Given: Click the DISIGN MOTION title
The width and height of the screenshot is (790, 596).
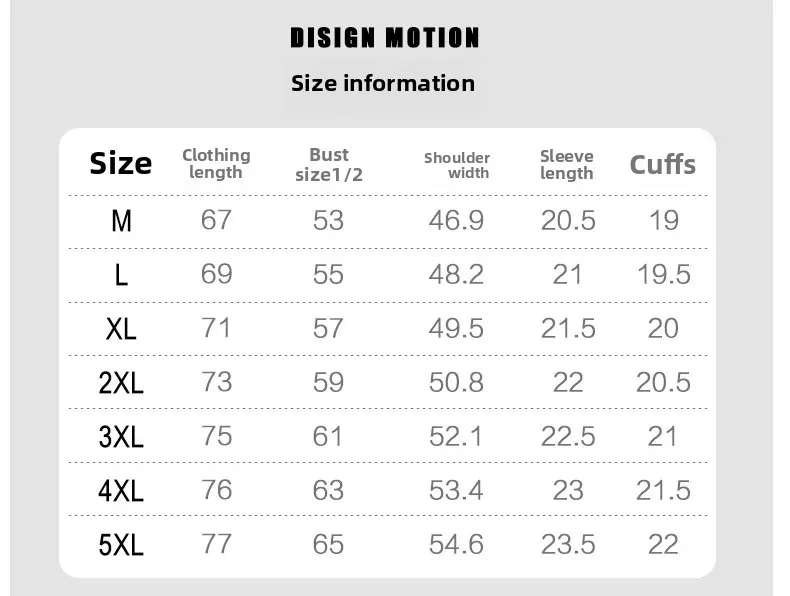Looking at the screenshot, I should [384, 38].
